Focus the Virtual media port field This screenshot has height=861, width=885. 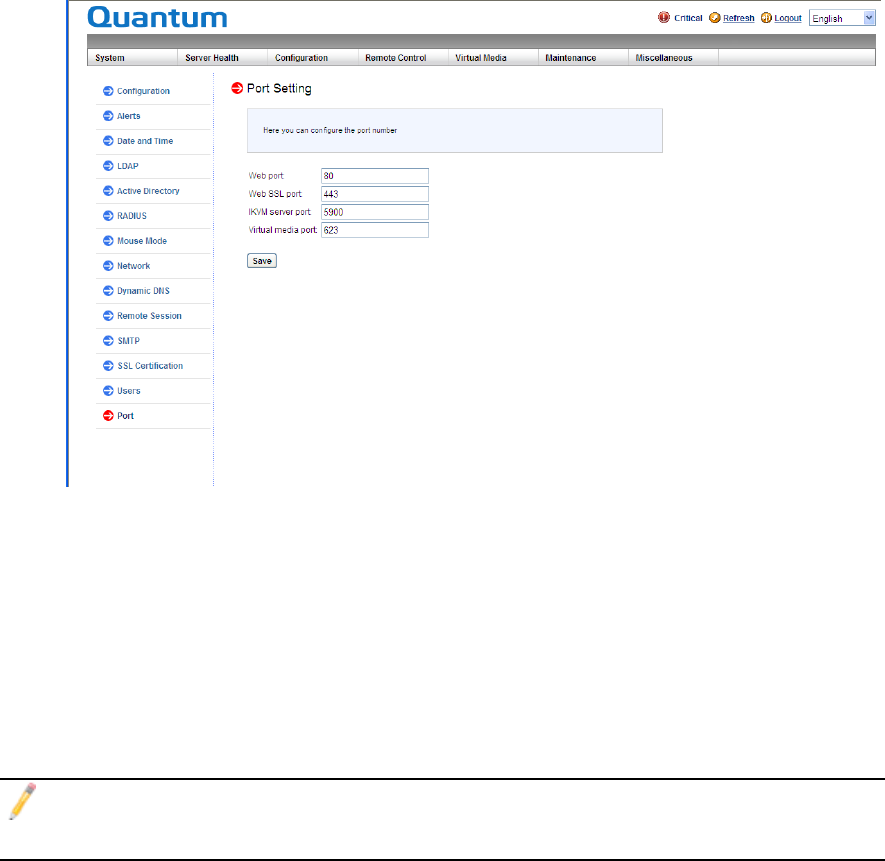point(375,230)
